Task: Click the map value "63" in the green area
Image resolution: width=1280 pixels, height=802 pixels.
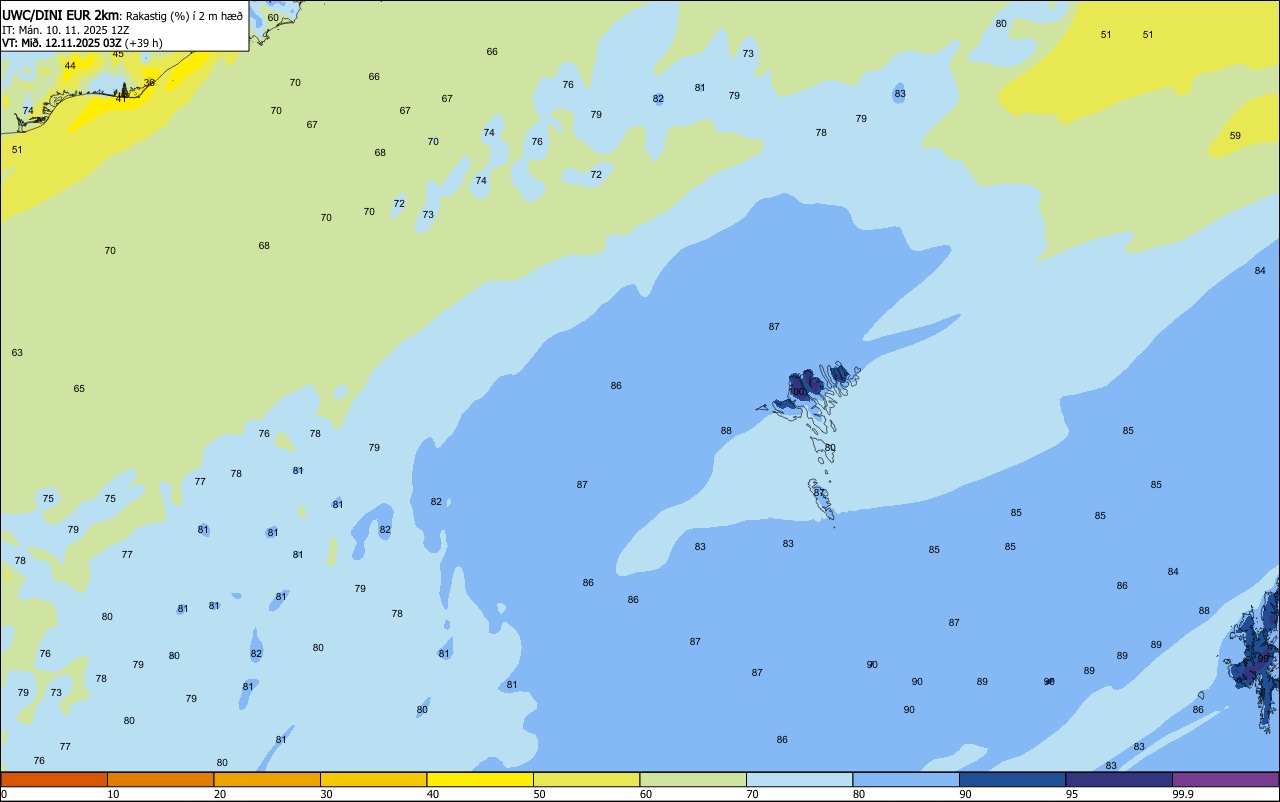Action: click(x=17, y=353)
